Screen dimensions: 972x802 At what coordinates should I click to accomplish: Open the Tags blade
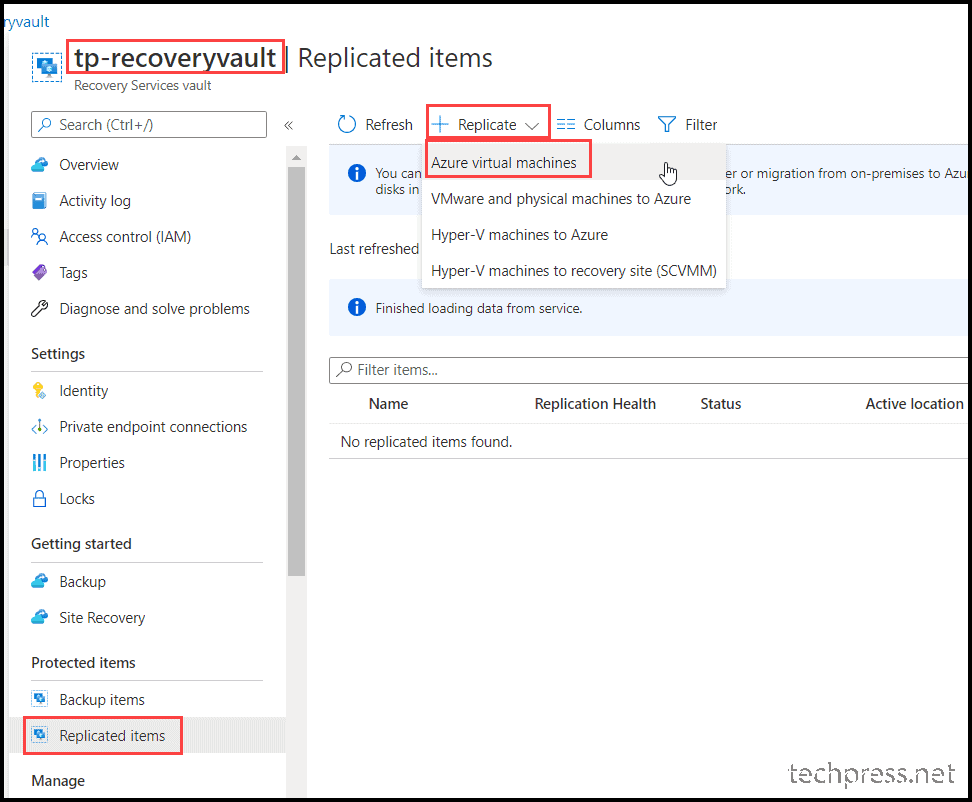(73, 273)
